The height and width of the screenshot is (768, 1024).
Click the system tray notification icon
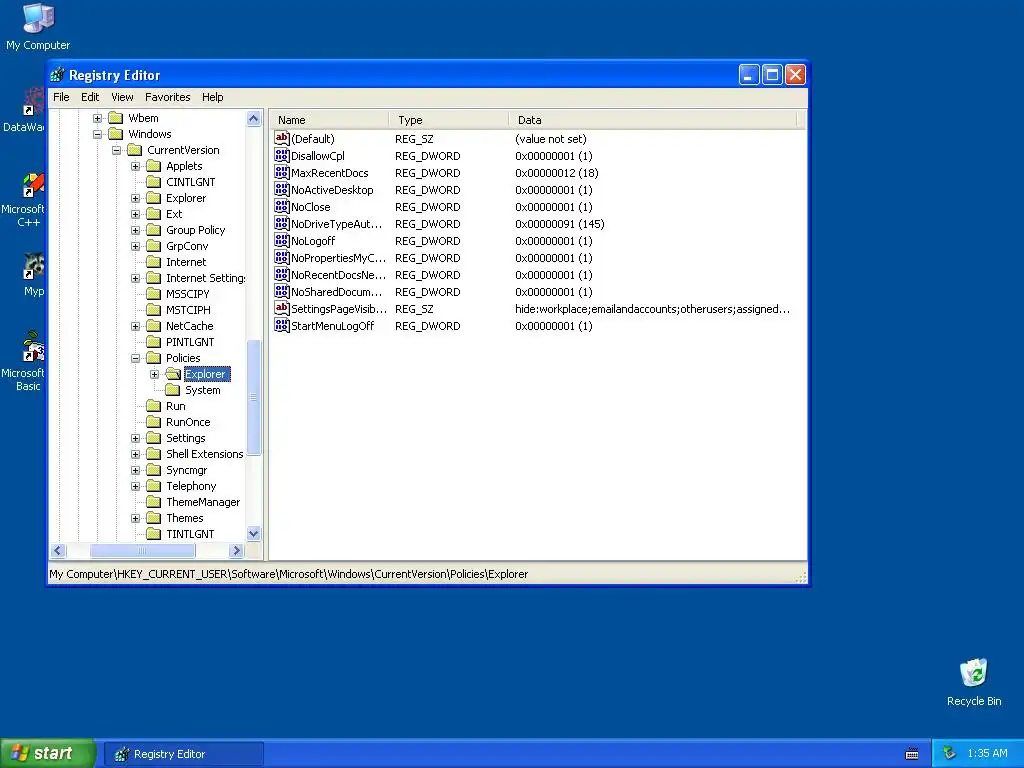coord(949,754)
